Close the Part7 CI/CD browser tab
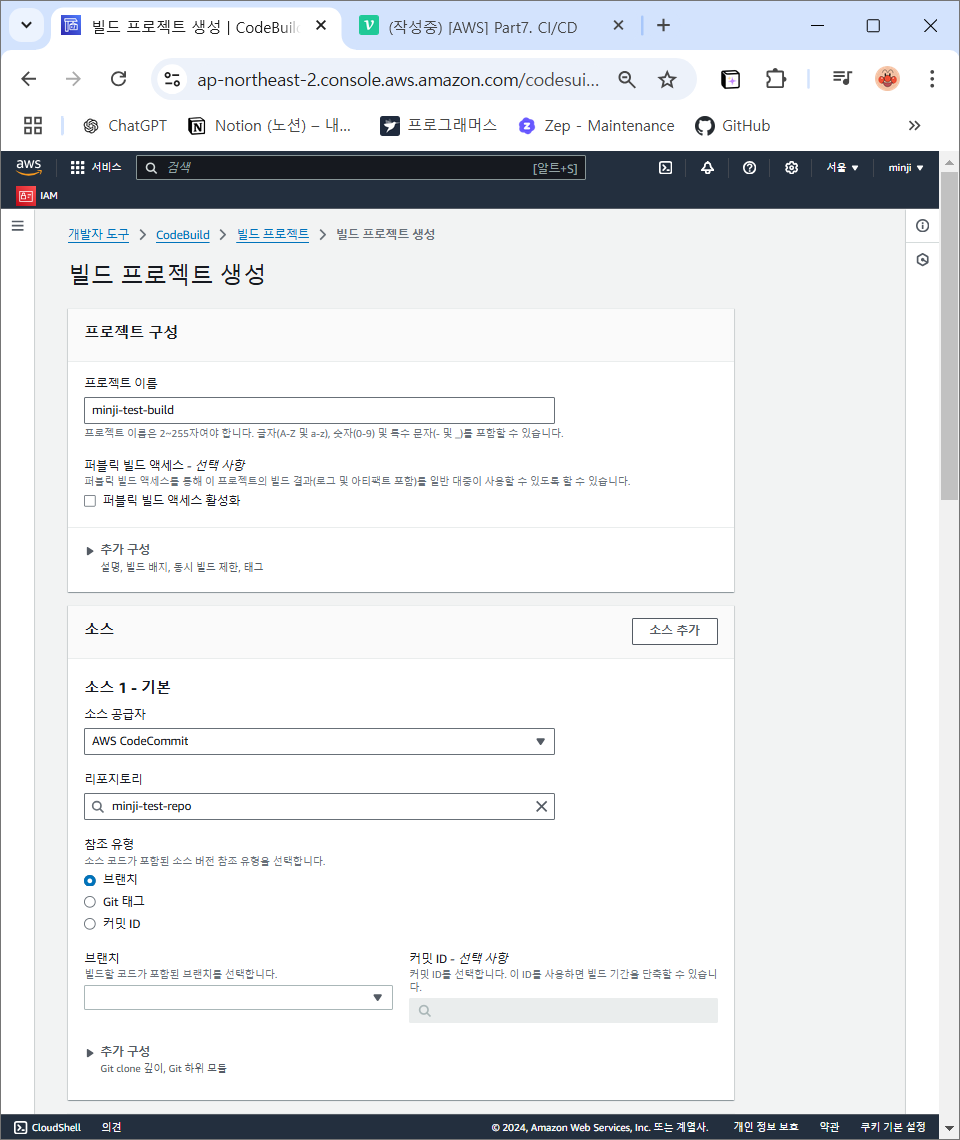This screenshot has height=1140, width=960. 618,25
